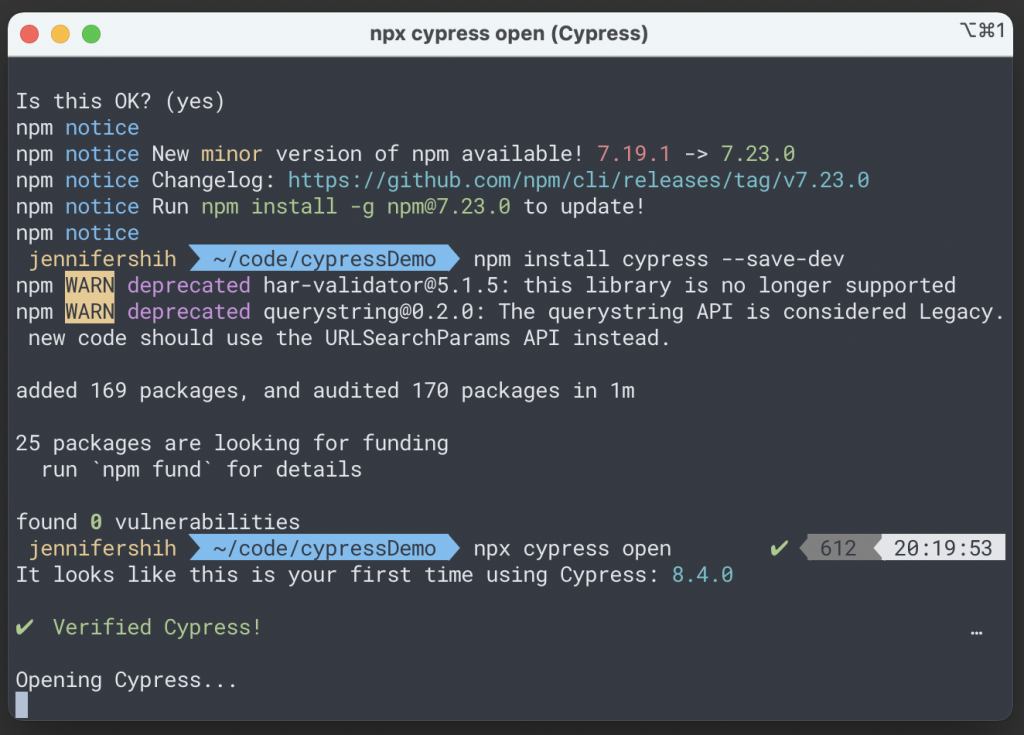Click 'npm install -g npm@7.23.0' update command
1024x735 pixels.
356,207
